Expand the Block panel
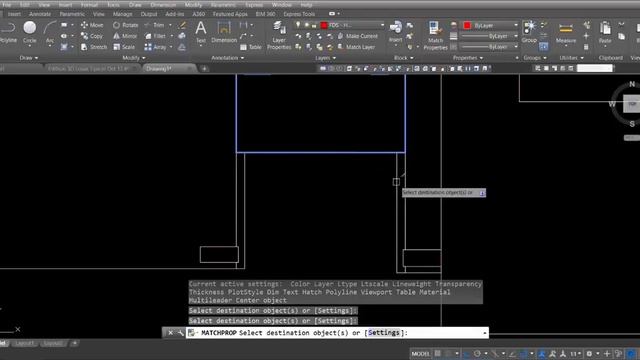 403,58
